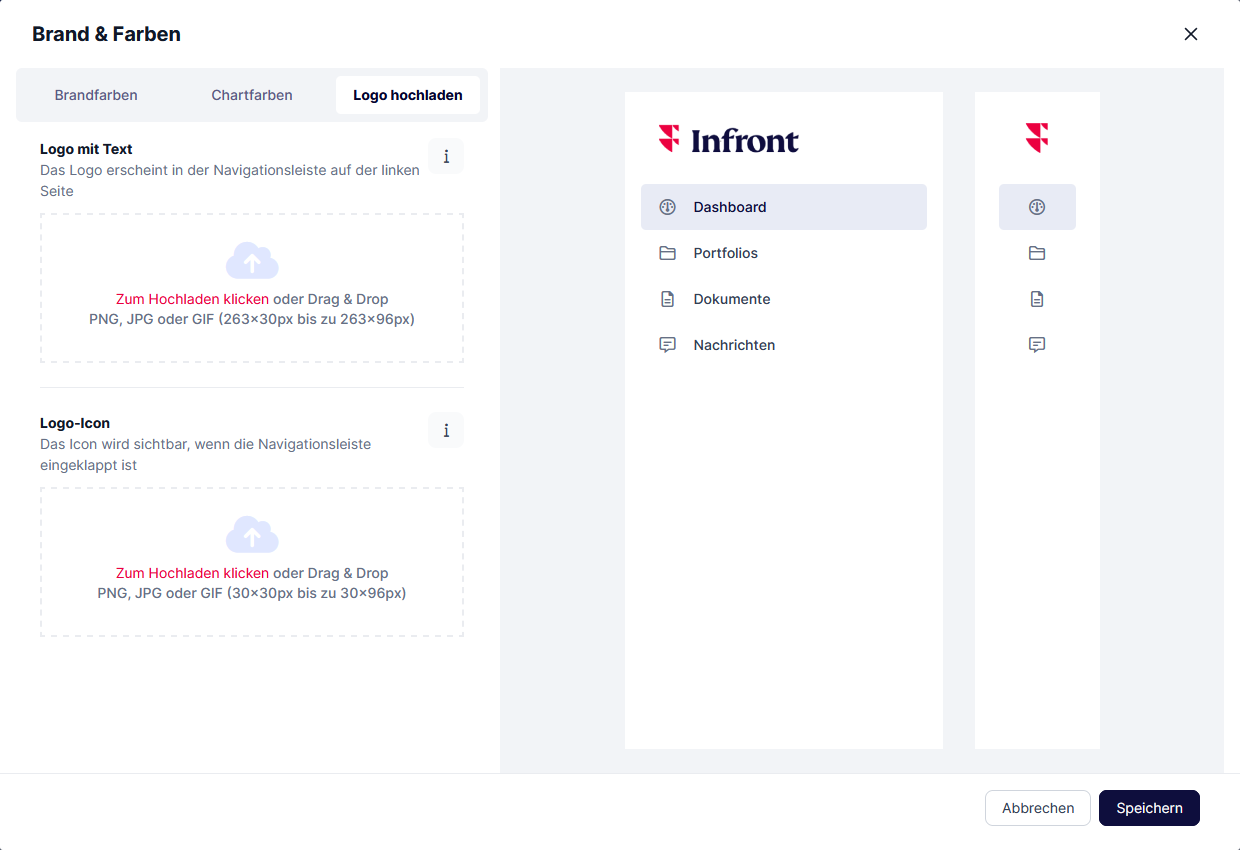Click the document icon in collapsed sidebar preview
This screenshot has height=850, width=1240.
click(1037, 299)
